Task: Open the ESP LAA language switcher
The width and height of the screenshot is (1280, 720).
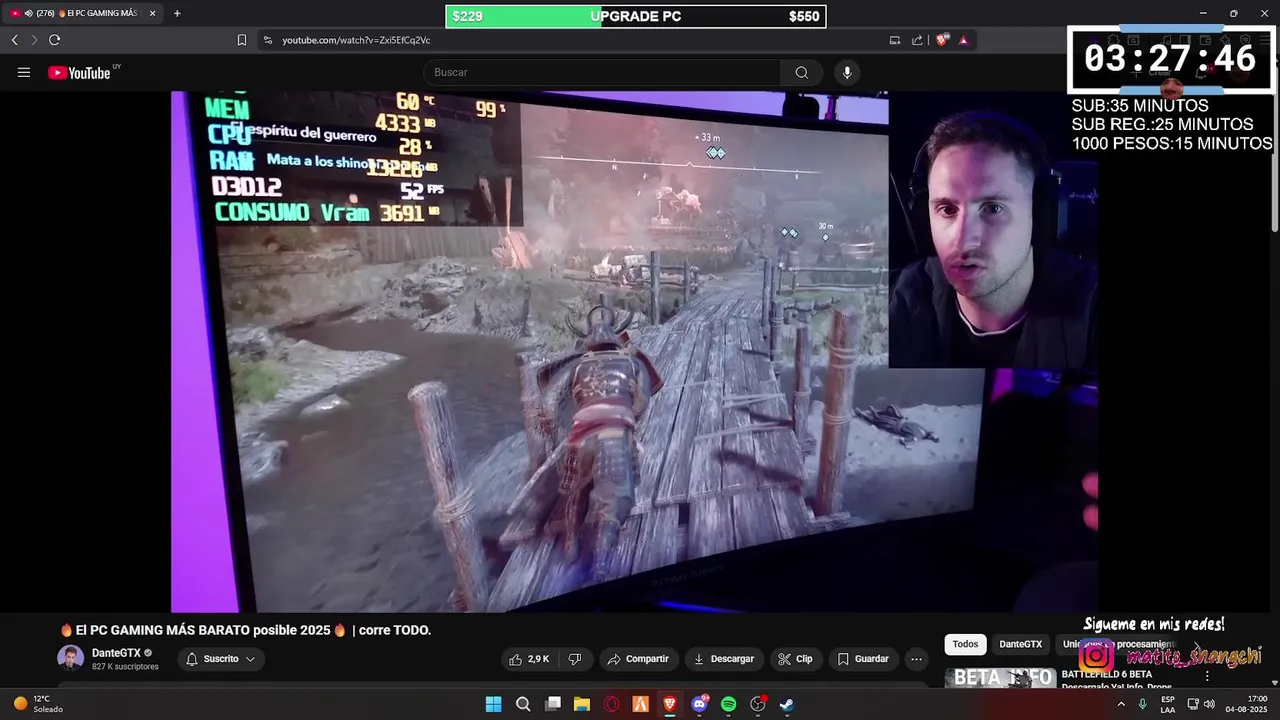Action: click(x=1168, y=704)
